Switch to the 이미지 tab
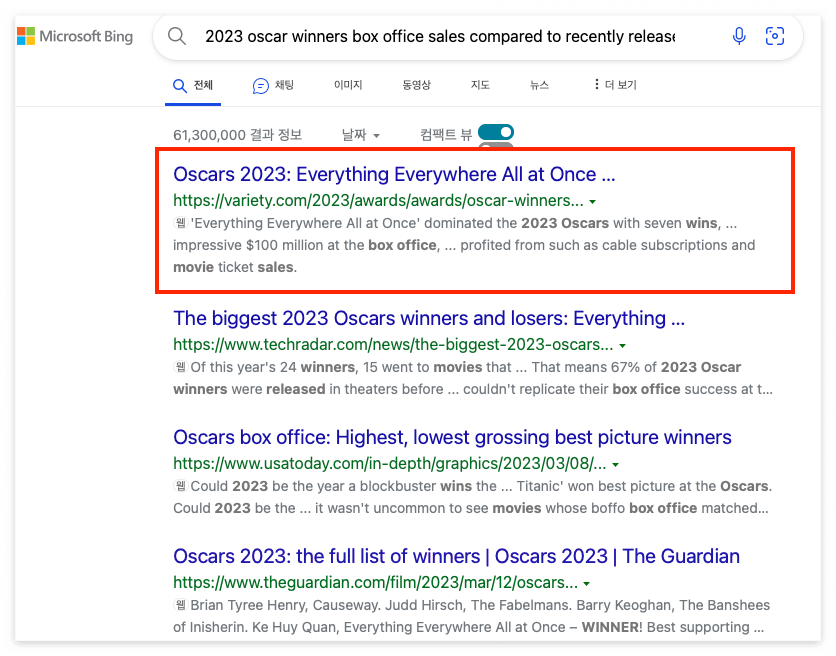This screenshot has height=656, width=836. [x=348, y=85]
